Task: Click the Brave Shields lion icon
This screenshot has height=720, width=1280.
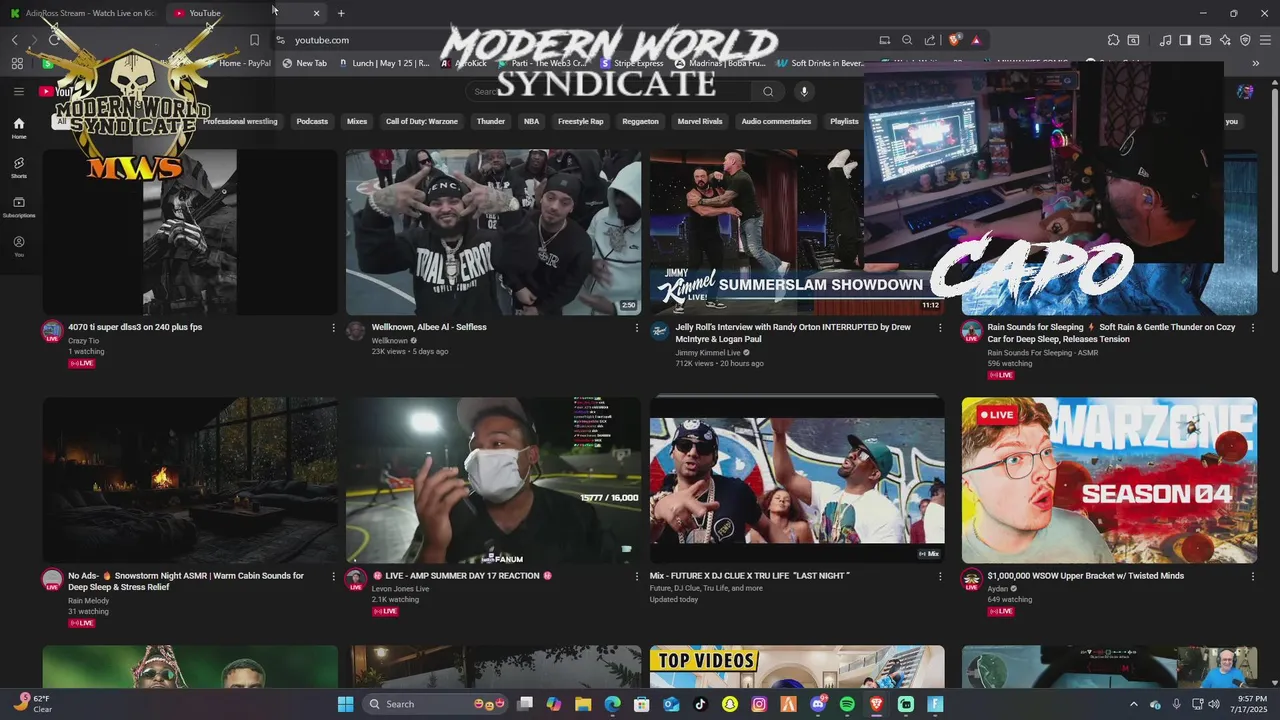Action: [x=954, y=40]
